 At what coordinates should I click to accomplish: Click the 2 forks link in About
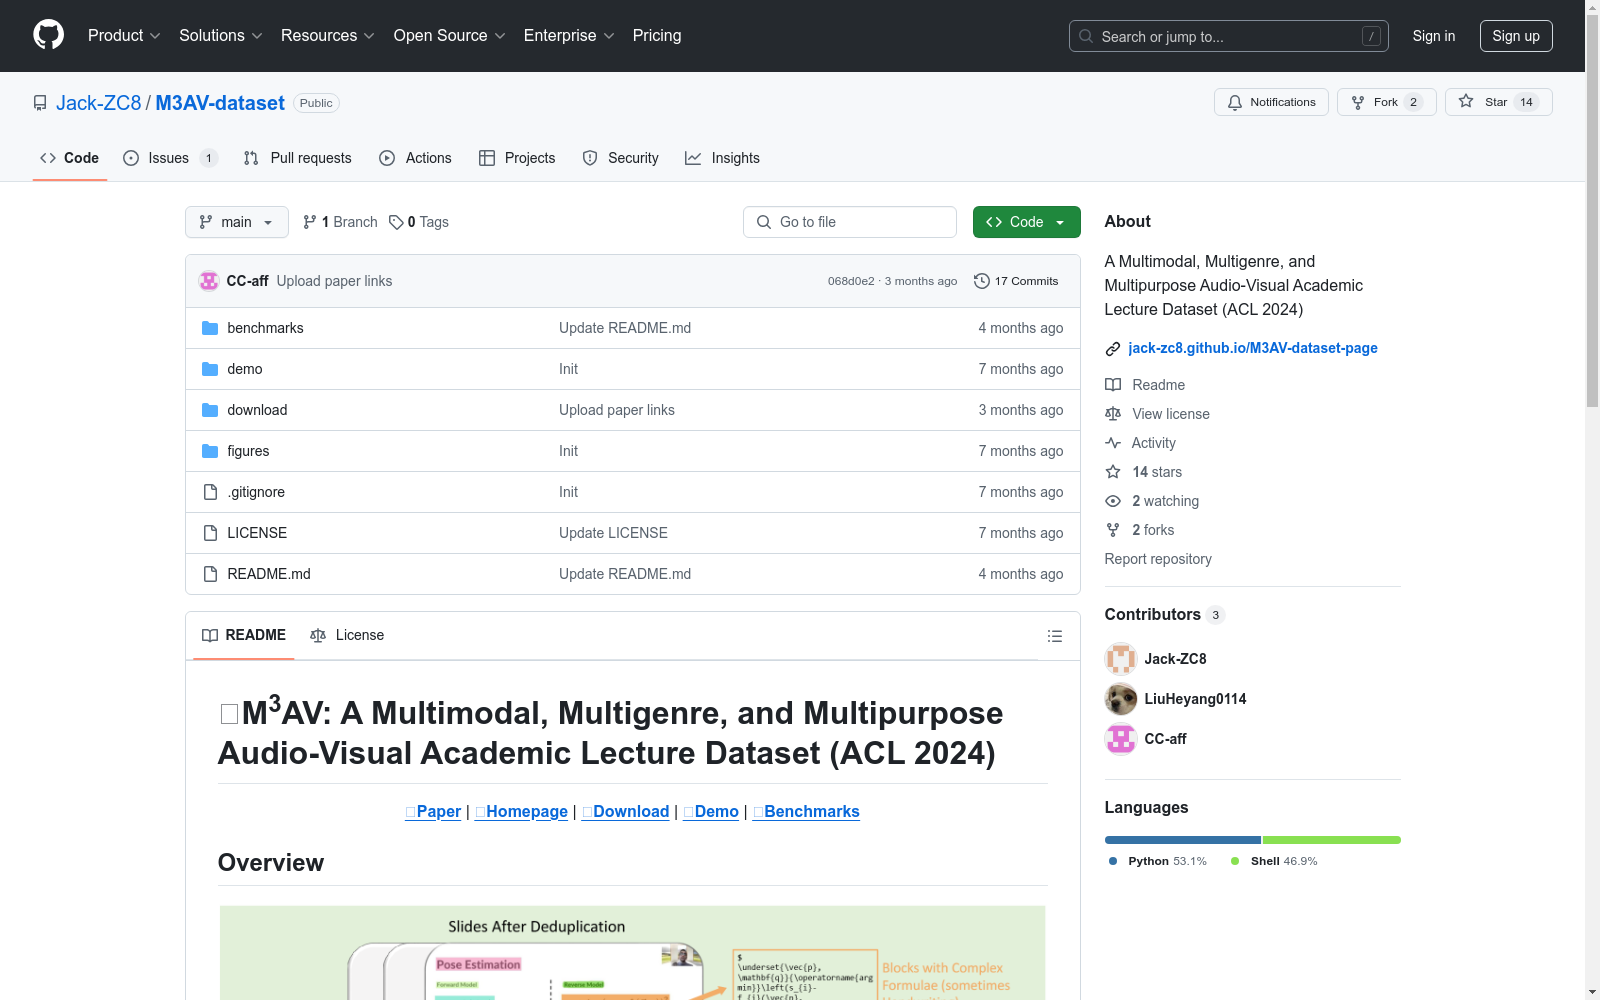(x=1153, y=530)
